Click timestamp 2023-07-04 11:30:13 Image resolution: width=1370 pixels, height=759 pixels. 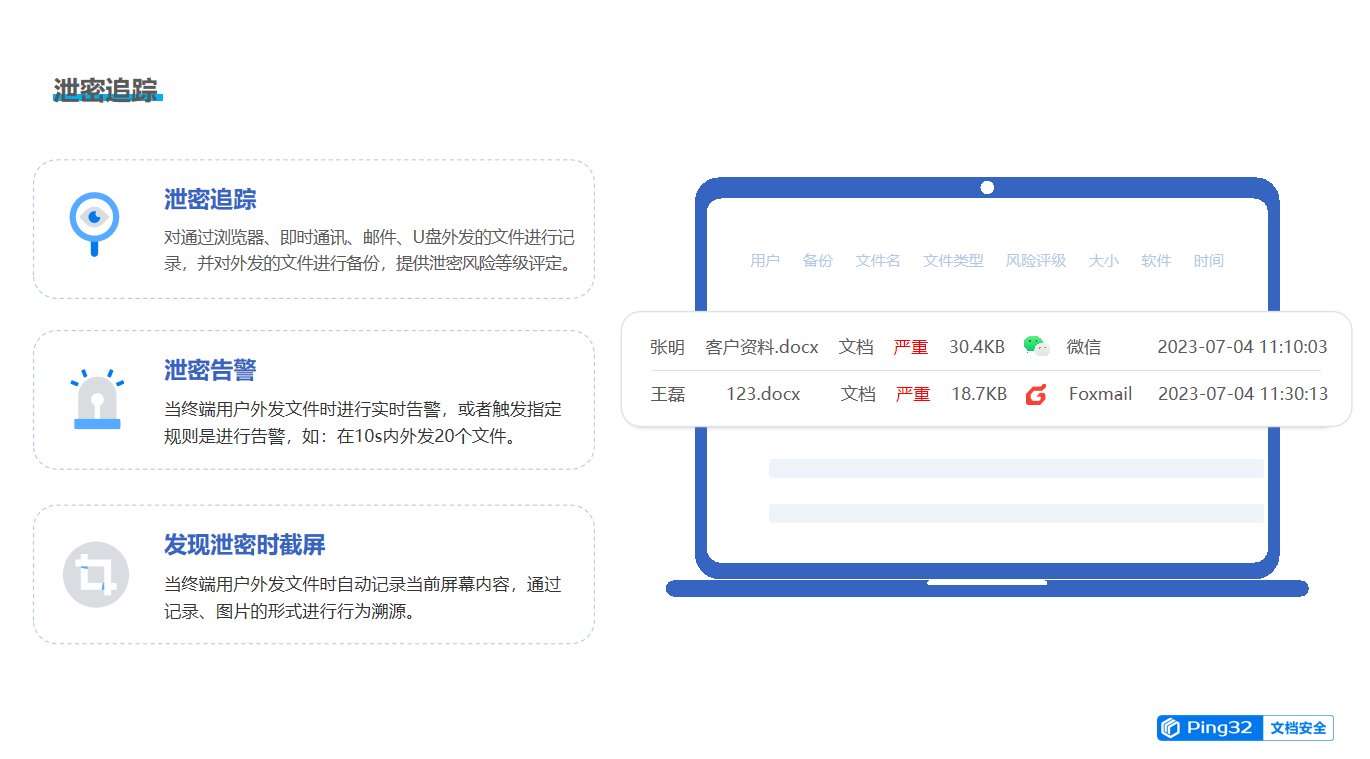click(x=1243, y=394)
